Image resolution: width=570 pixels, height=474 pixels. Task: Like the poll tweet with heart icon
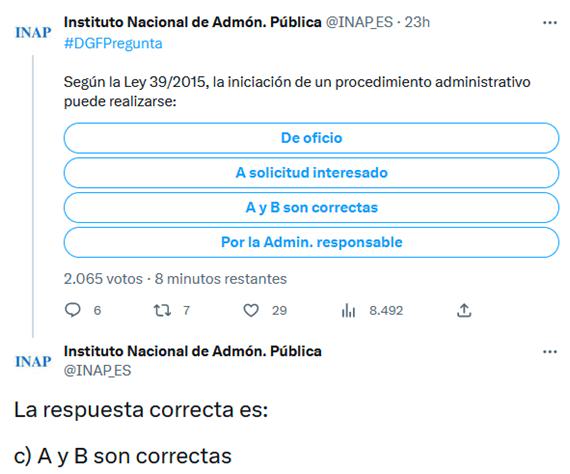tap(251, 310)
